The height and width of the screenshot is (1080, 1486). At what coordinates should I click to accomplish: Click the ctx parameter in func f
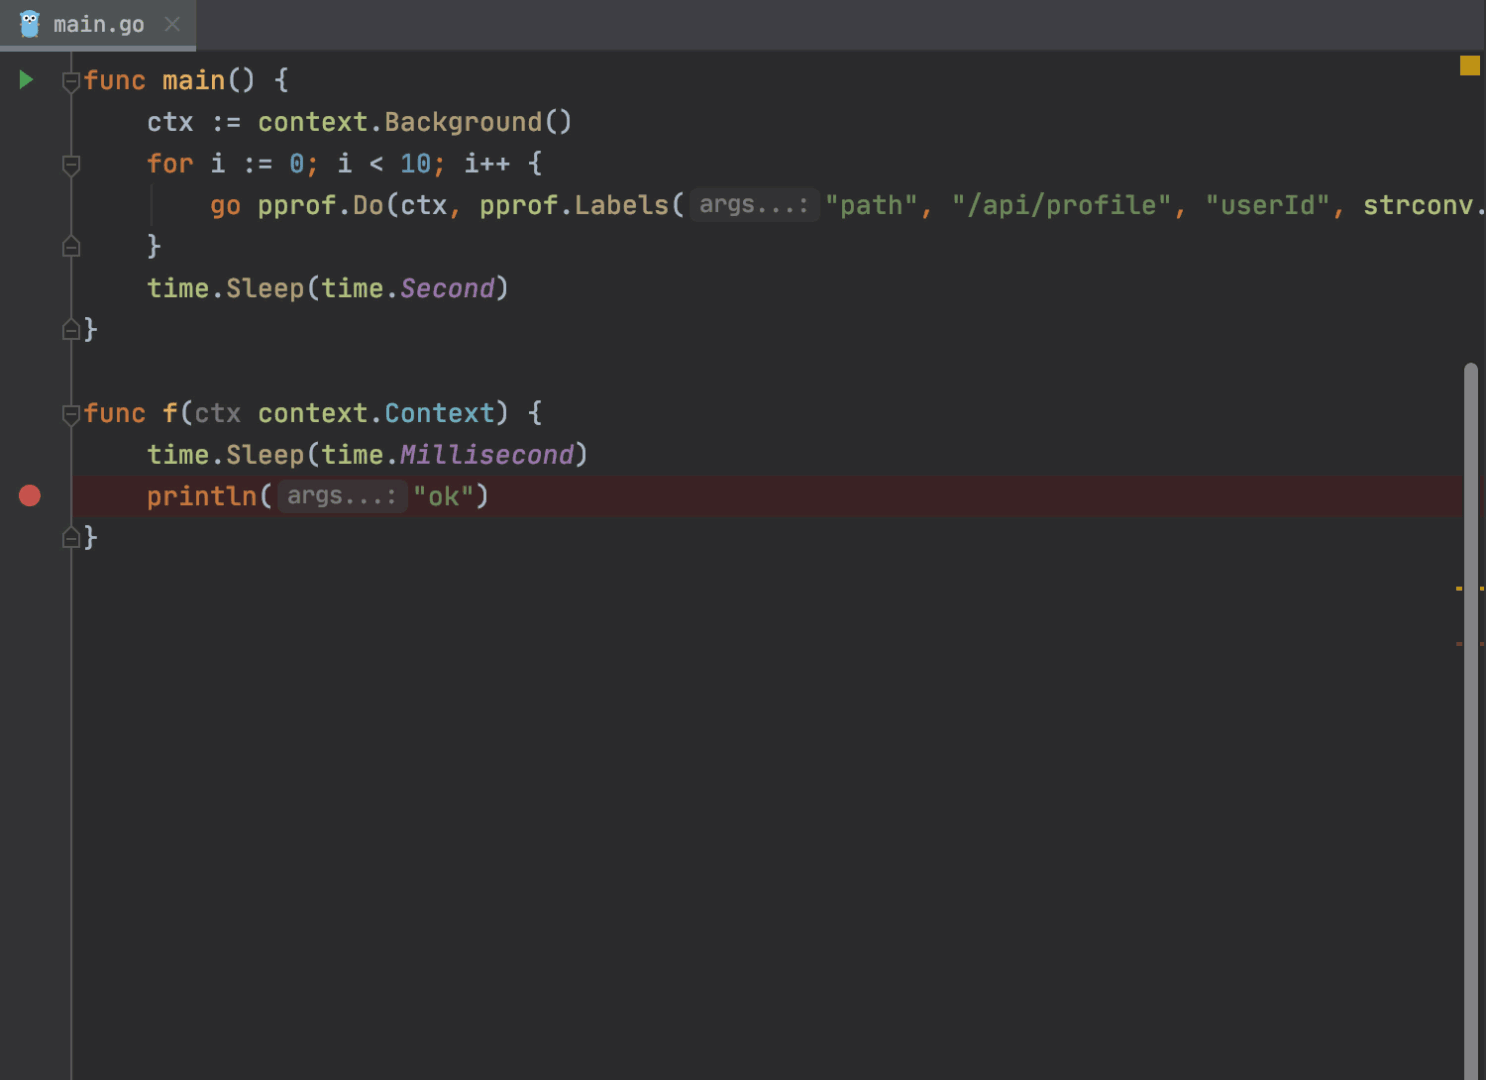pos(217,413)
